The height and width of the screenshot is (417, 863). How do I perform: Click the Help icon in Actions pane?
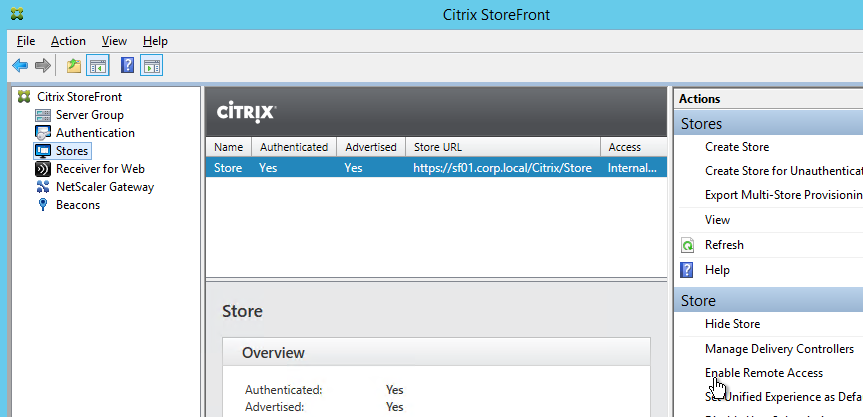coord(687,270)
